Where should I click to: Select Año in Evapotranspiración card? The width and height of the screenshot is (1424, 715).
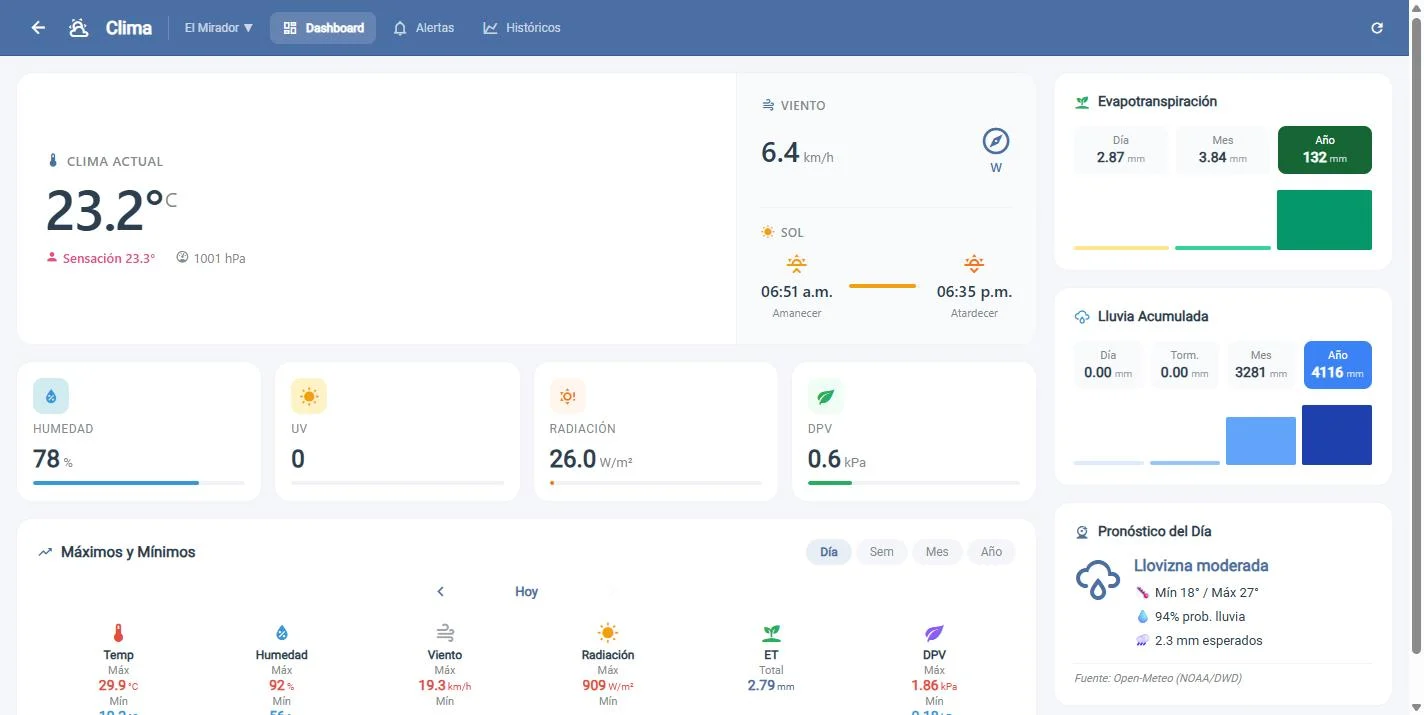pyautogui.click(x=1325, y=150)
